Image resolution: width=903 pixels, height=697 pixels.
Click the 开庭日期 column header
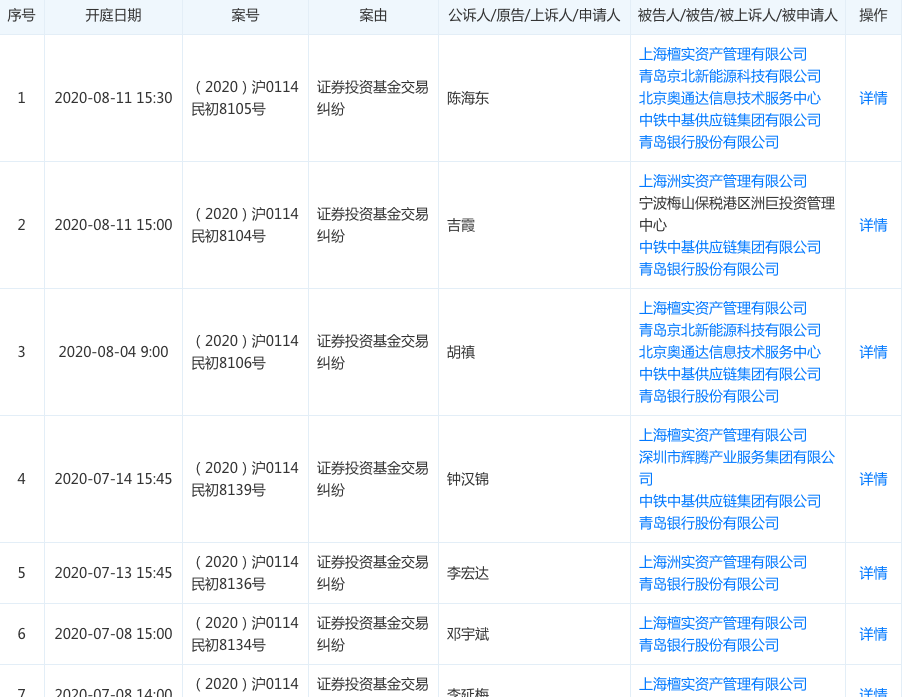coord(113,16)
